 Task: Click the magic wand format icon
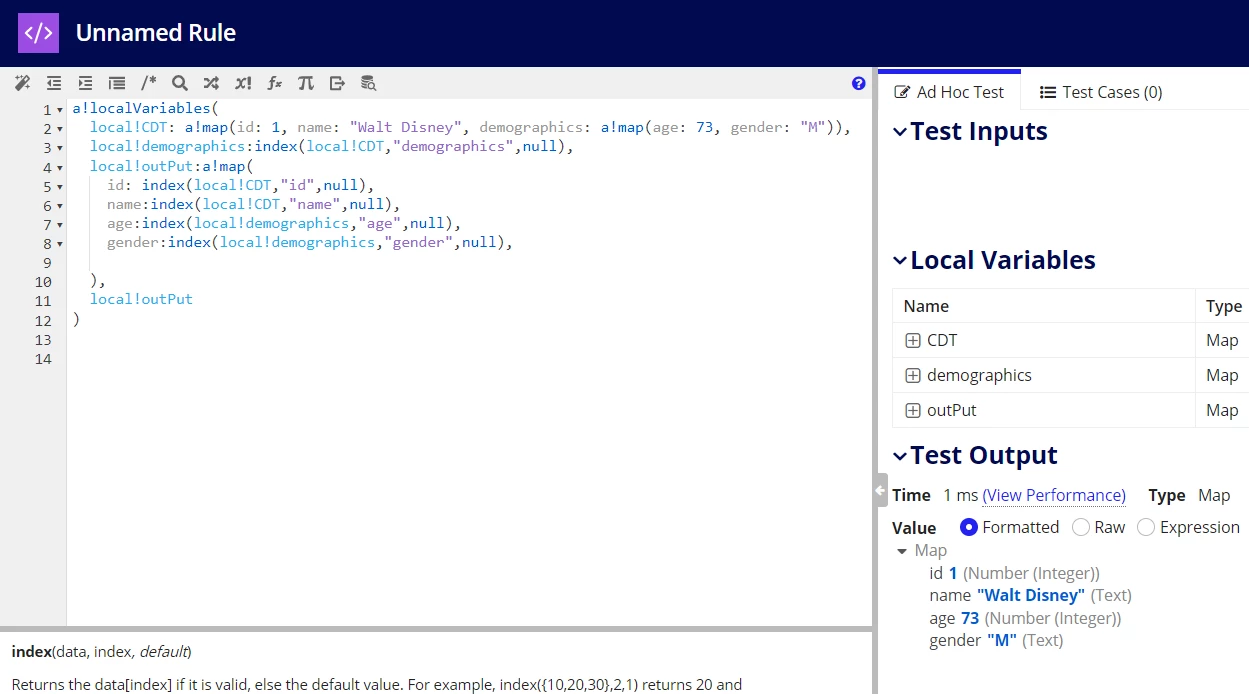click(22, 83)
